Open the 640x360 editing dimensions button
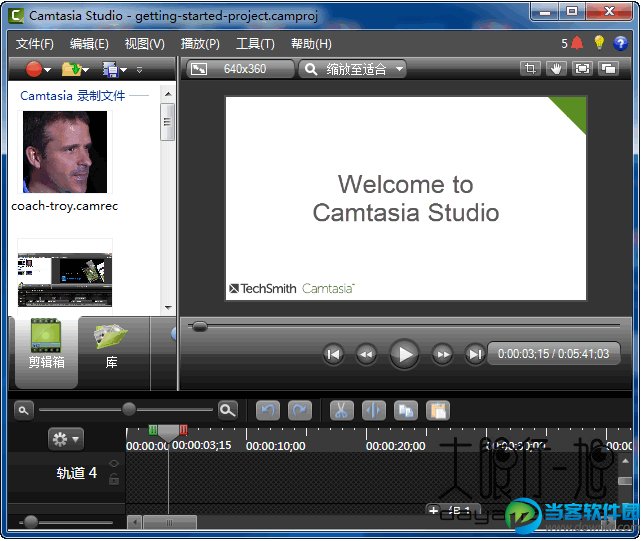The image size is (641, 541). coord(240,69)
